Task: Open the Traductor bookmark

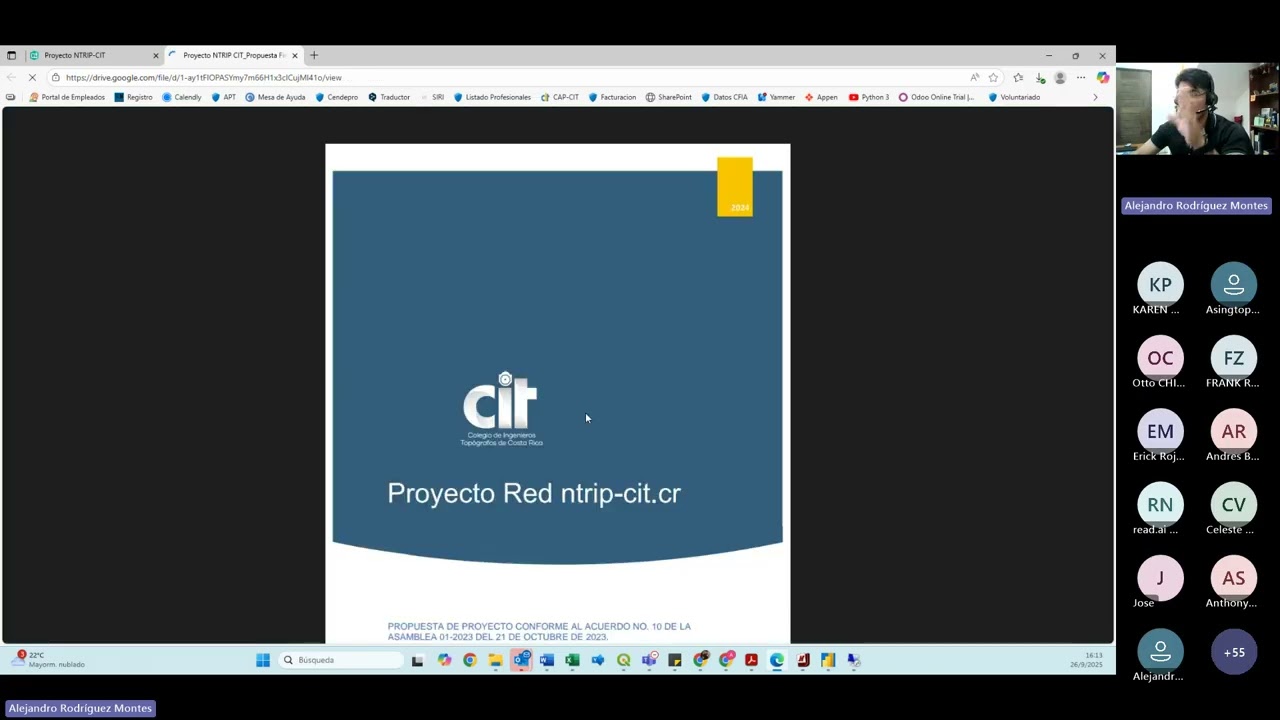Action: click(x=388, y=97)
